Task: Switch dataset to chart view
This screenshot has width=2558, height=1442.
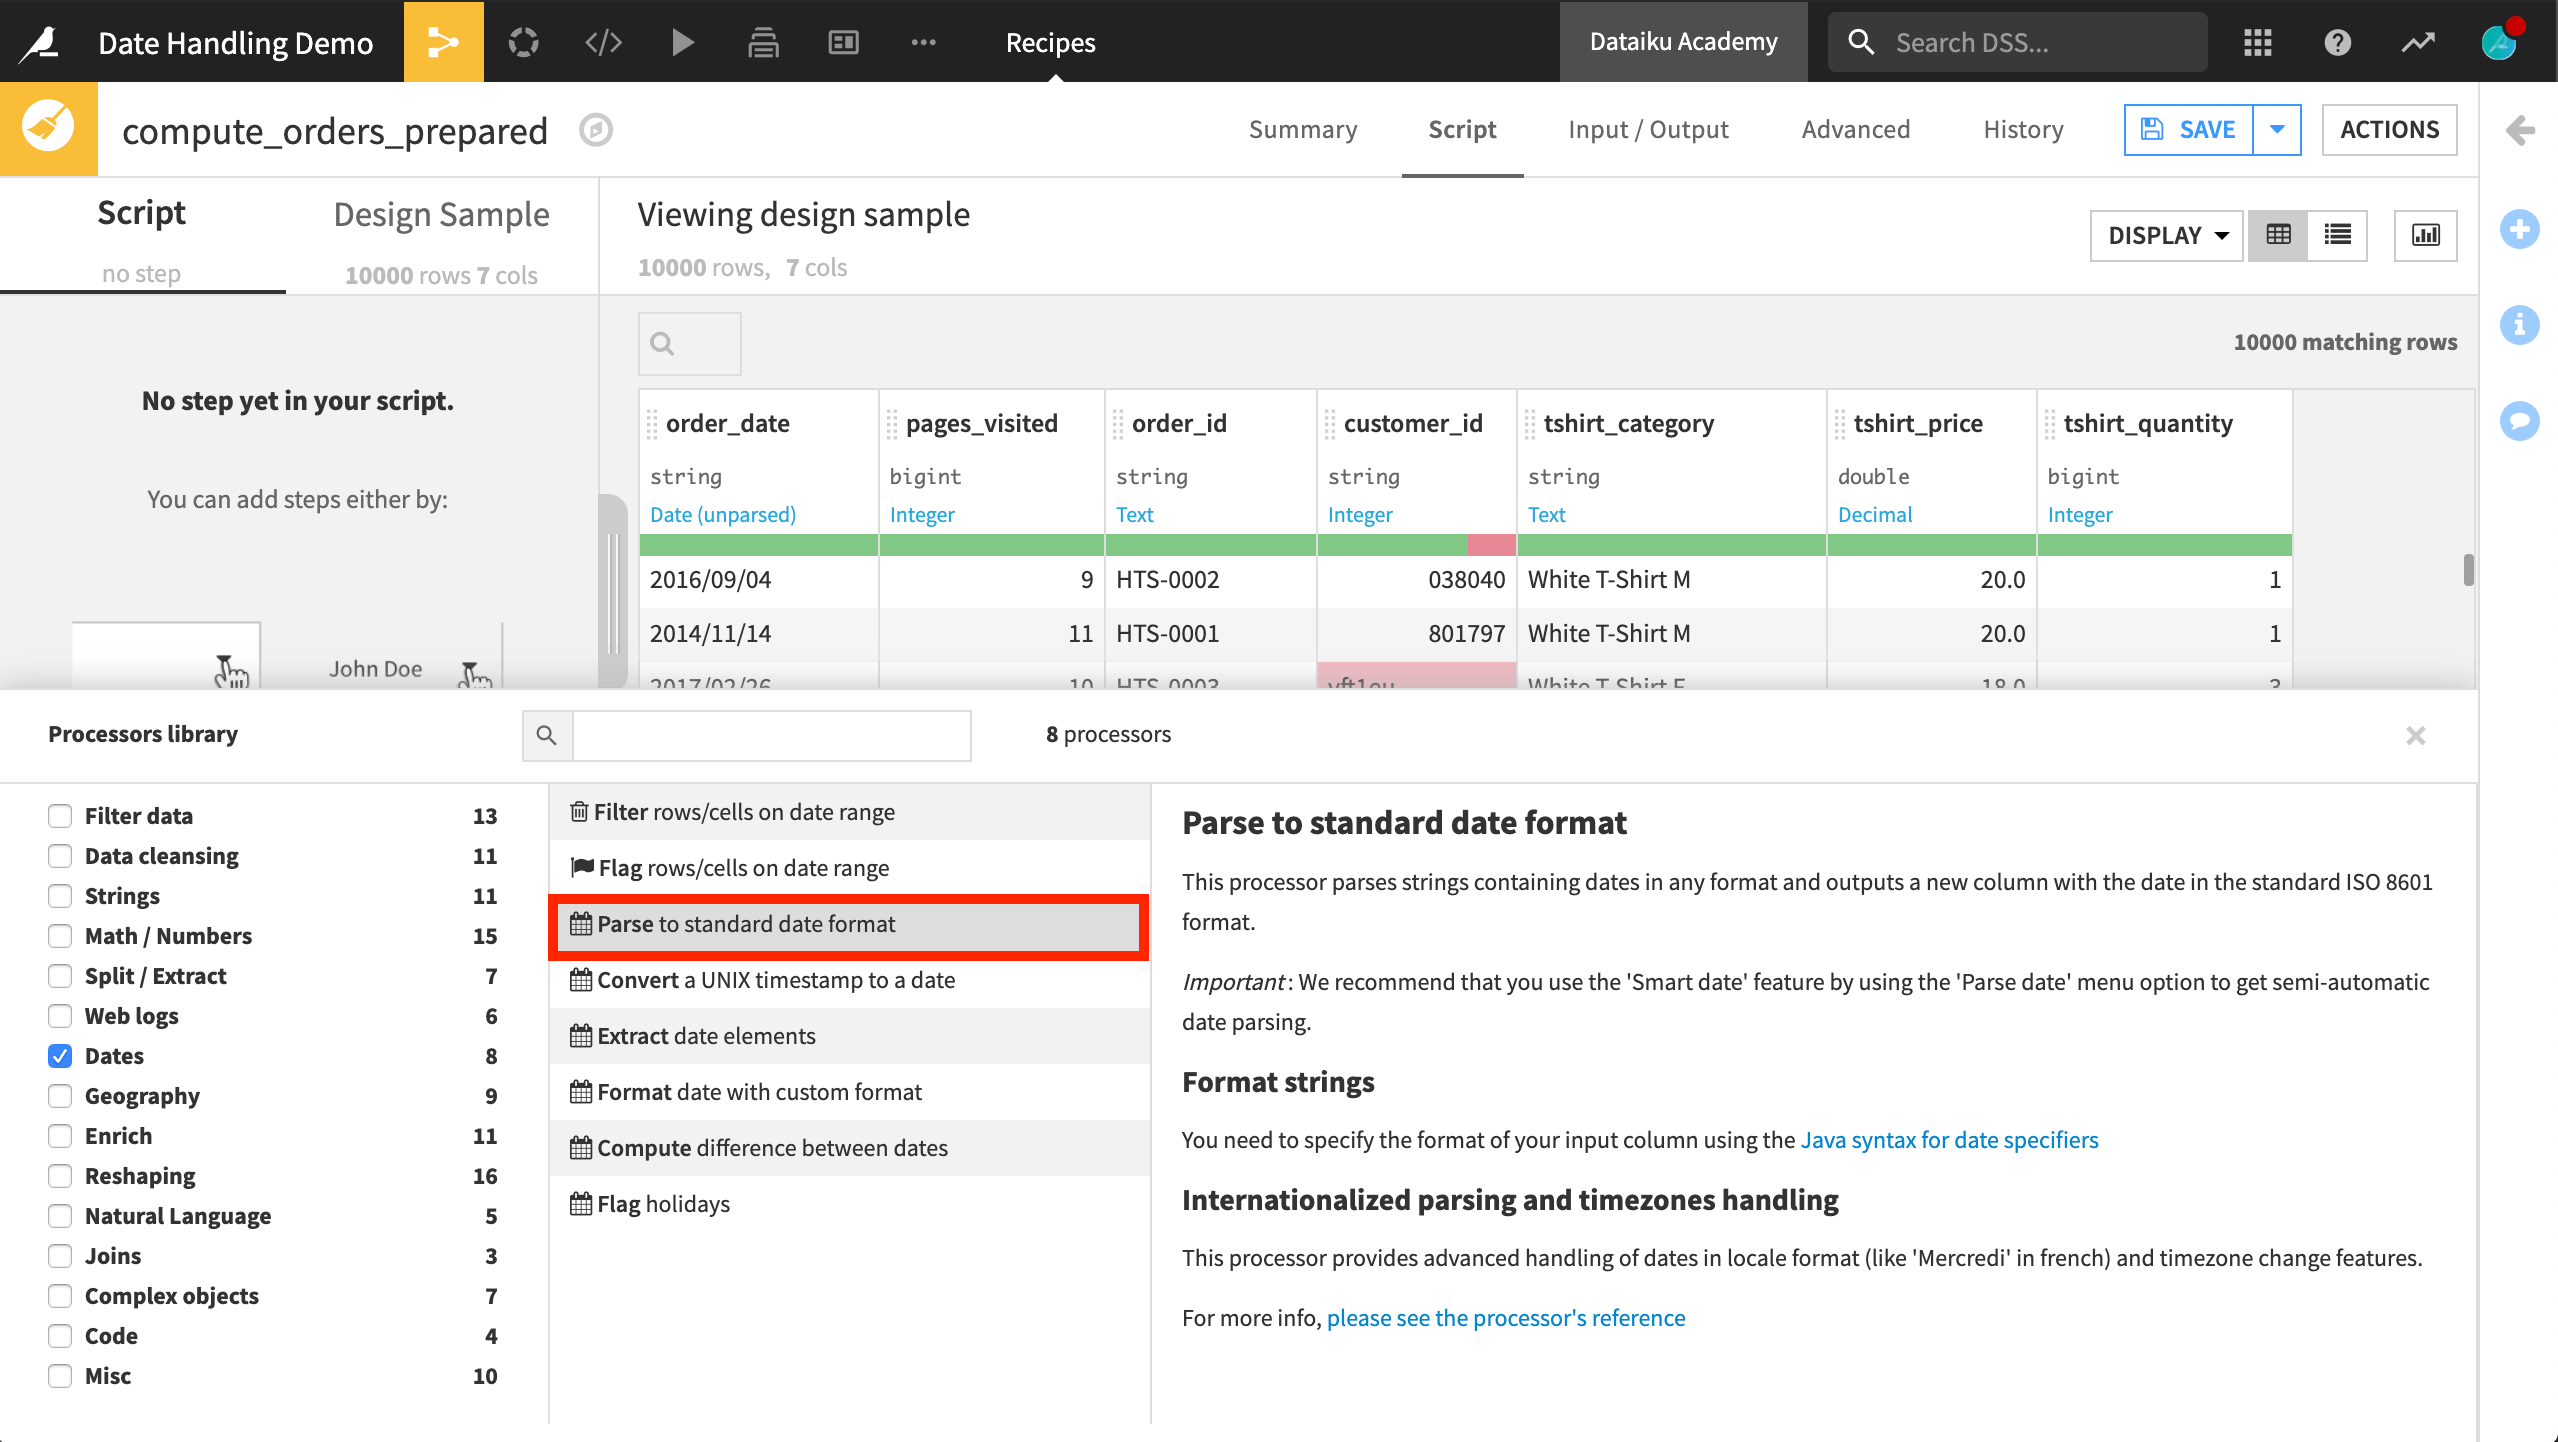Action: (x=2426, y=235)
